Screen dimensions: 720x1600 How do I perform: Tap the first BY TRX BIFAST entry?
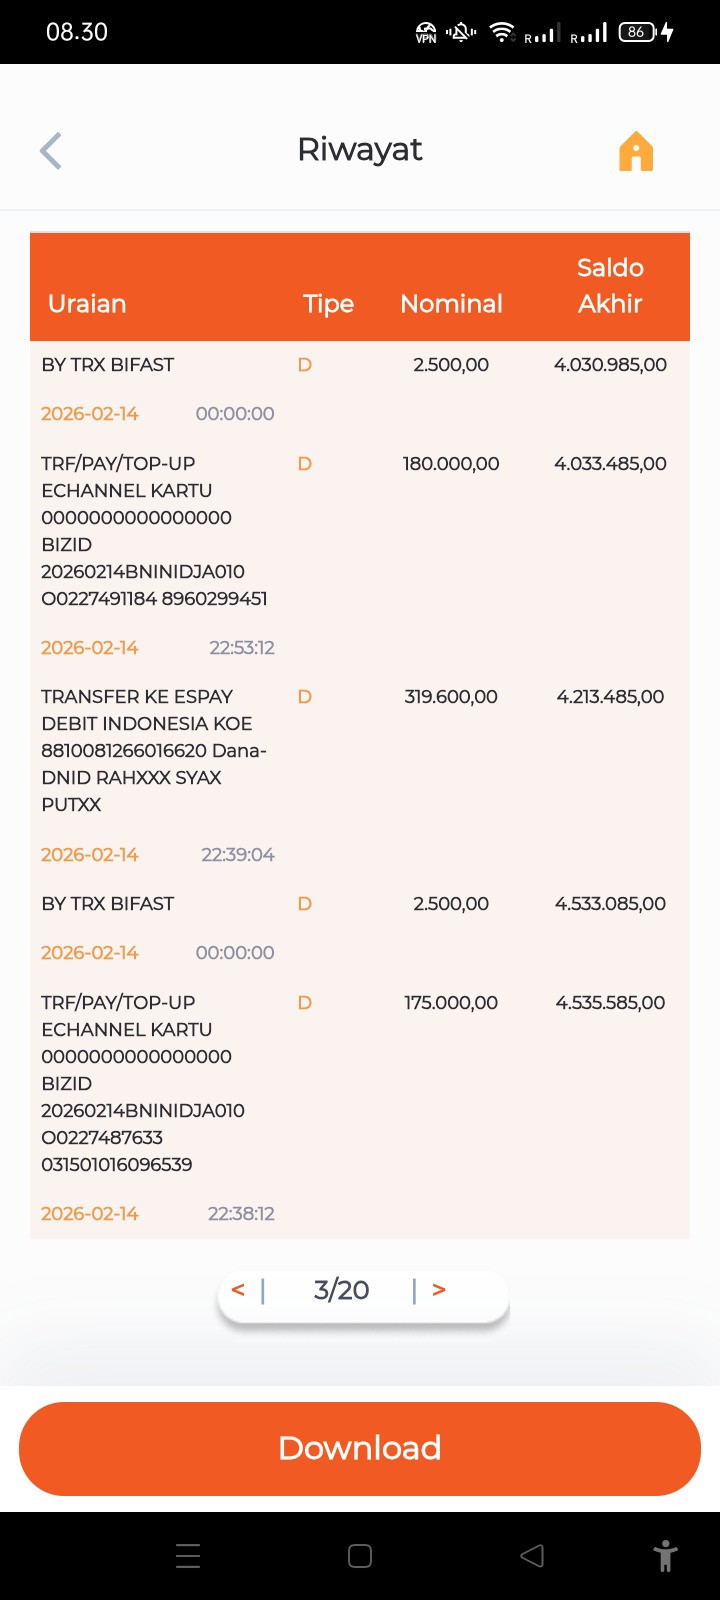tap(360, 390)
